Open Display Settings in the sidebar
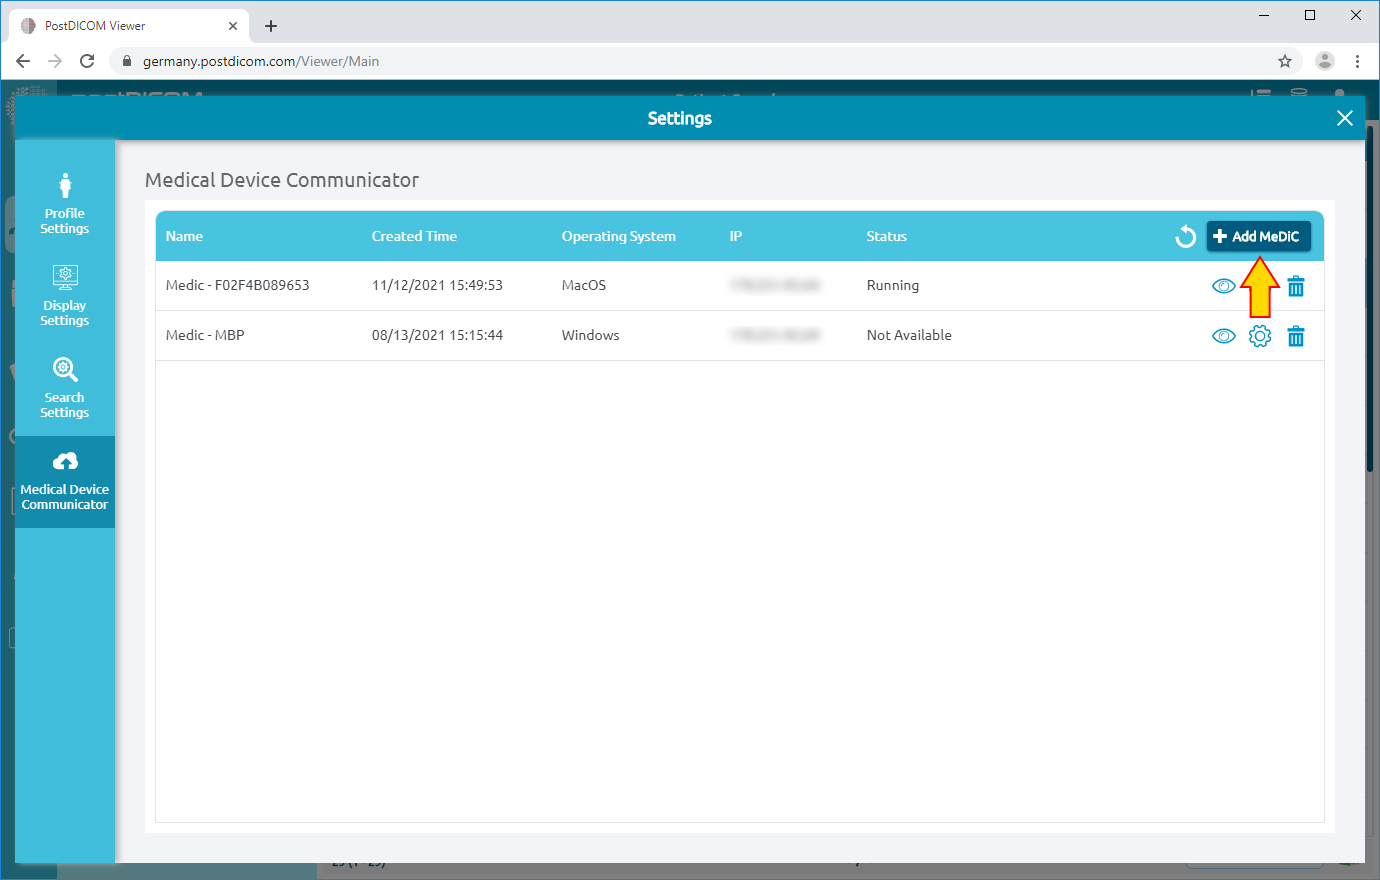Image resolution: width=1380 pixels, height=880 pixels. pyautogui.click(x=65, y=297)
